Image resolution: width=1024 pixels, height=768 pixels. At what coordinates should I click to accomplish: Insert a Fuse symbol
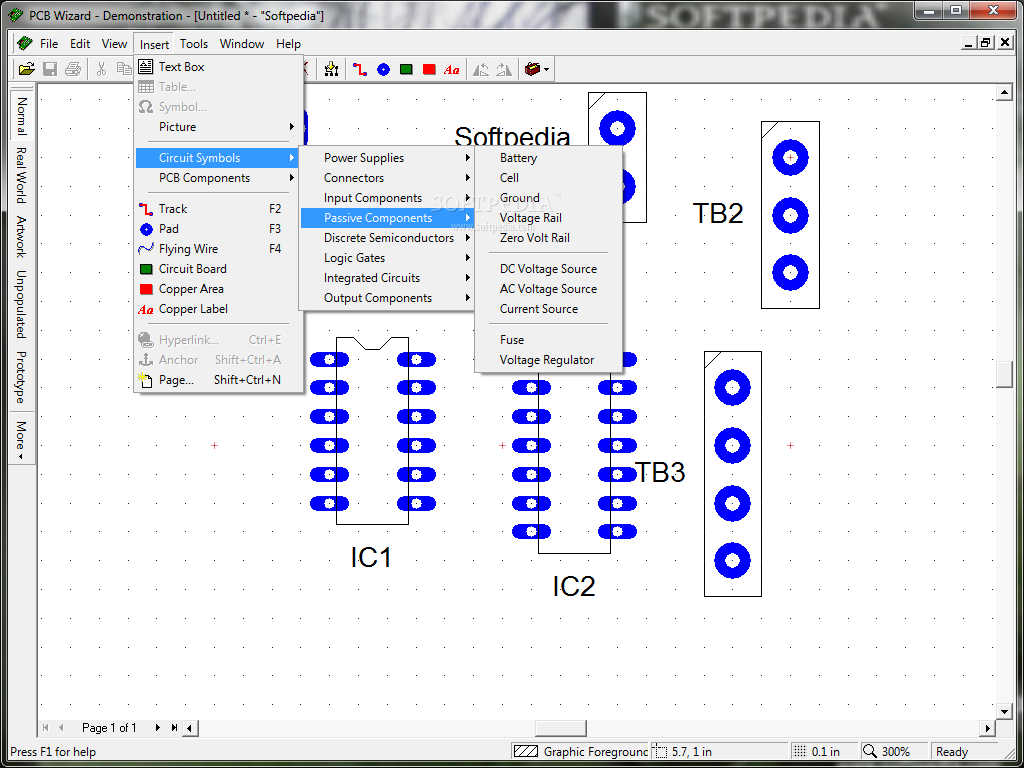(x=549, y=340)
